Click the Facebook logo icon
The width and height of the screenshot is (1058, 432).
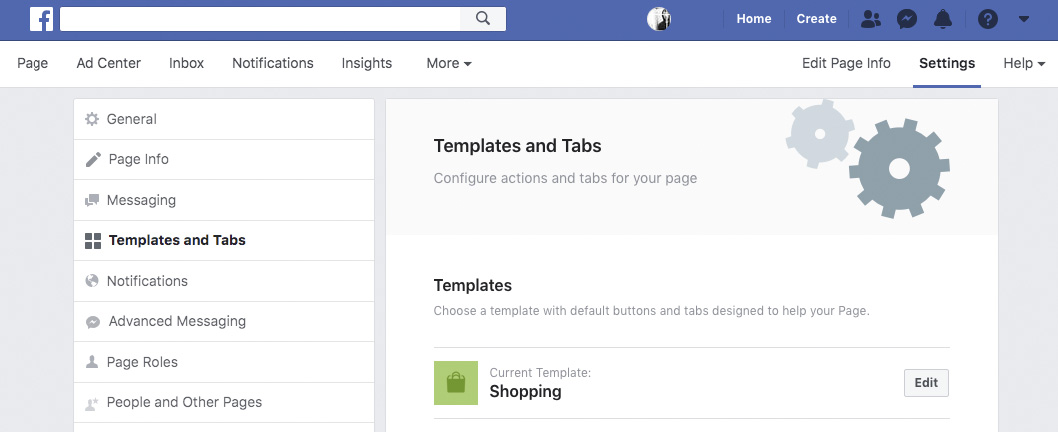pos(41,19)
